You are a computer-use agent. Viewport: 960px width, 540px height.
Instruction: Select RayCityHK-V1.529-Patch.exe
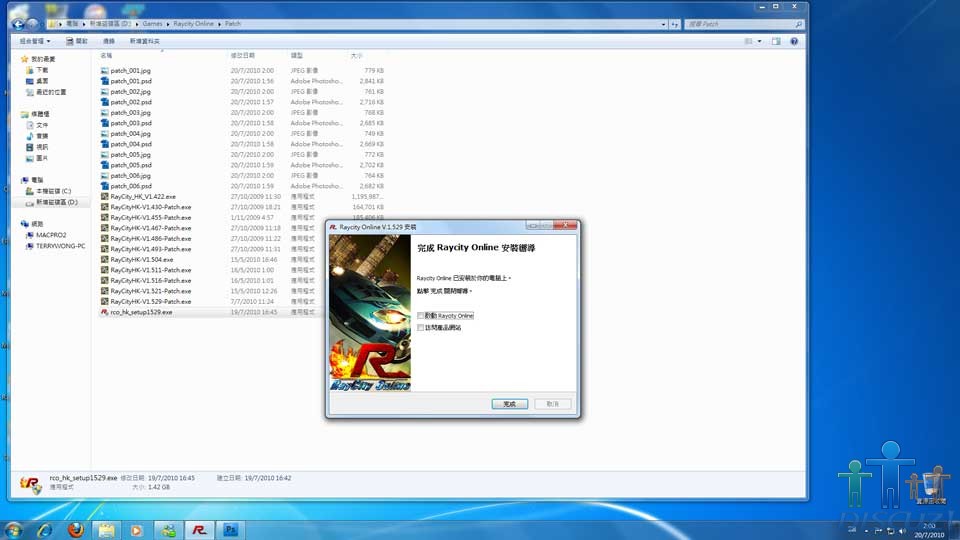click(151, 302)
